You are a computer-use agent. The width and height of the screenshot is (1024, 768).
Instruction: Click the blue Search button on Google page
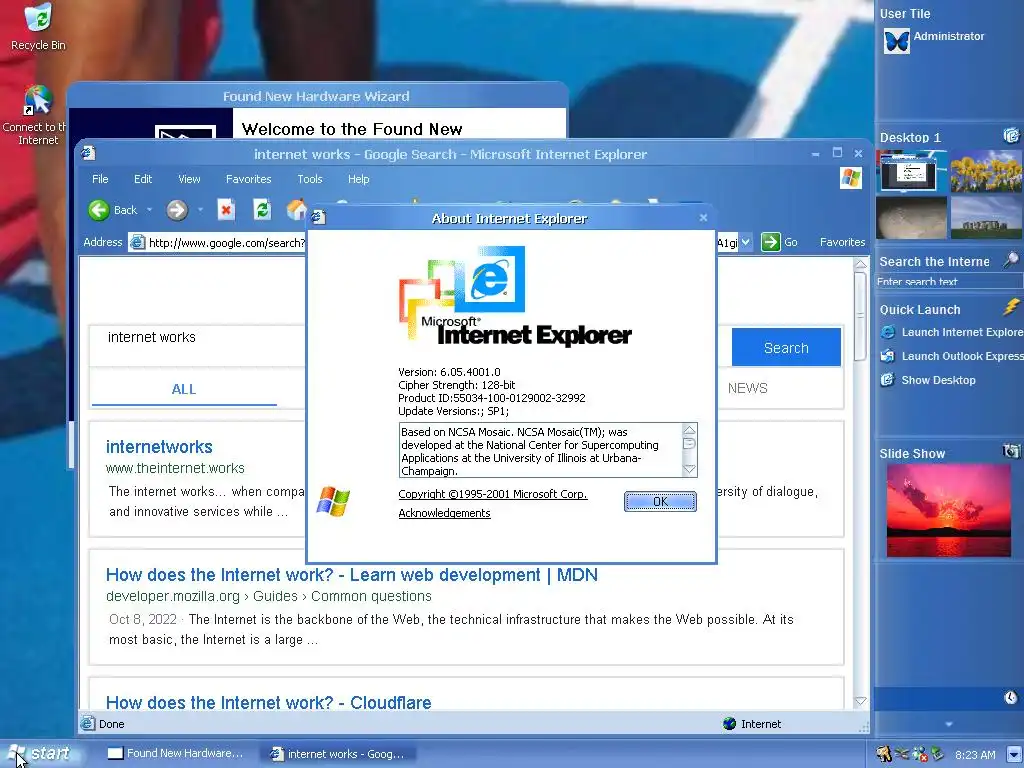click(x=786, y=347)
